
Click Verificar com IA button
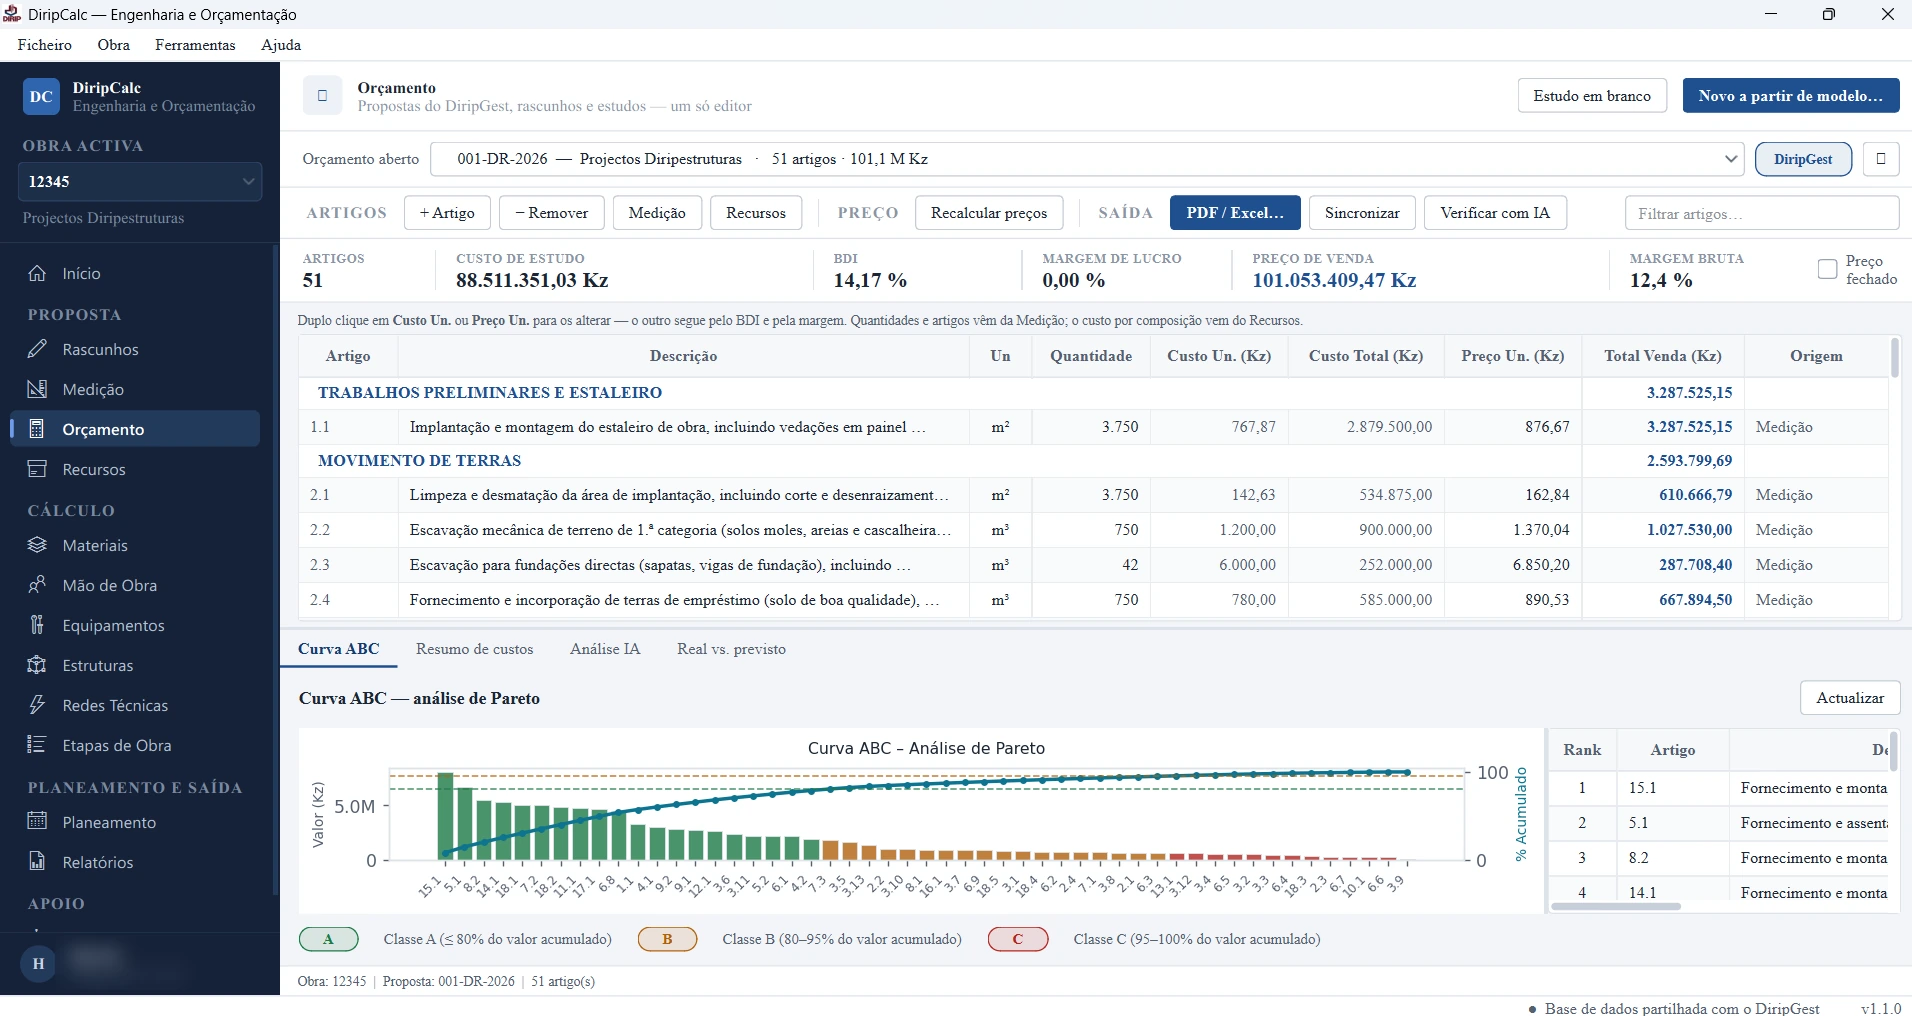(x=1495, y=213)
